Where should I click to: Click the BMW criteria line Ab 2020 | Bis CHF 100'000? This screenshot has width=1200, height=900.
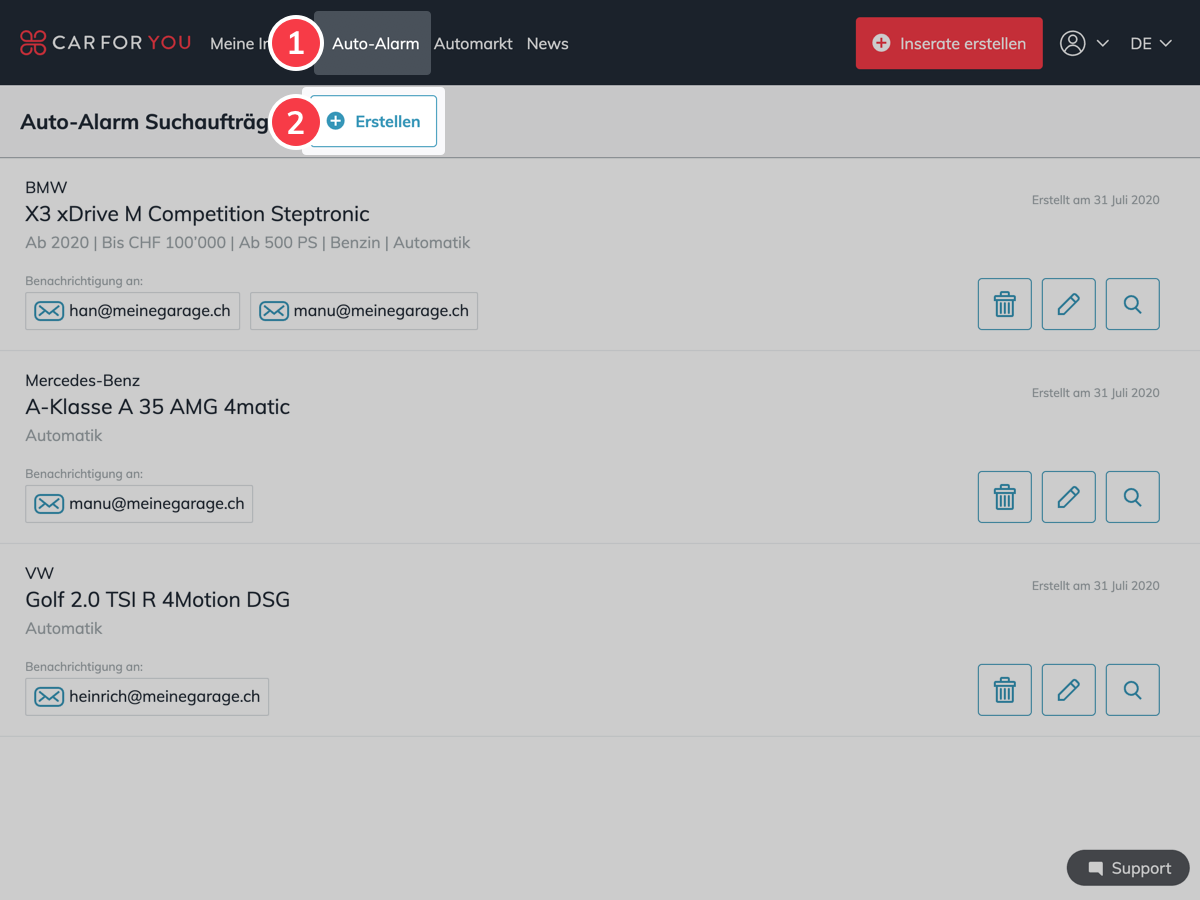pyautogui.click(x=247, y=243)
